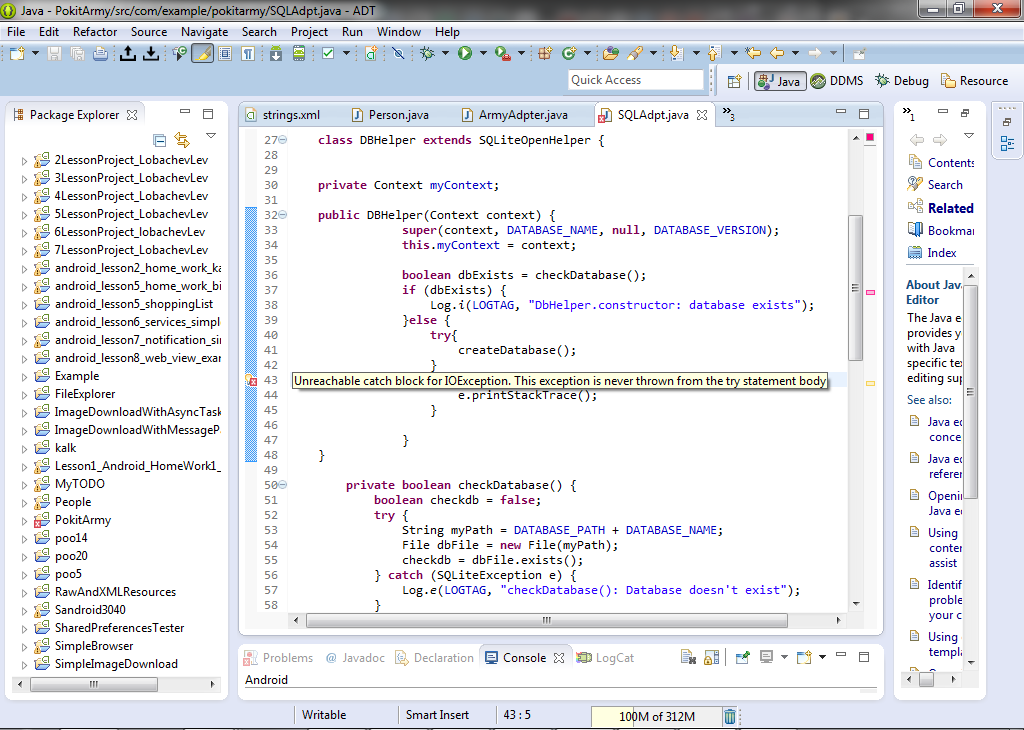Toggle Scroll Lock in the Console

coord(711,658)
